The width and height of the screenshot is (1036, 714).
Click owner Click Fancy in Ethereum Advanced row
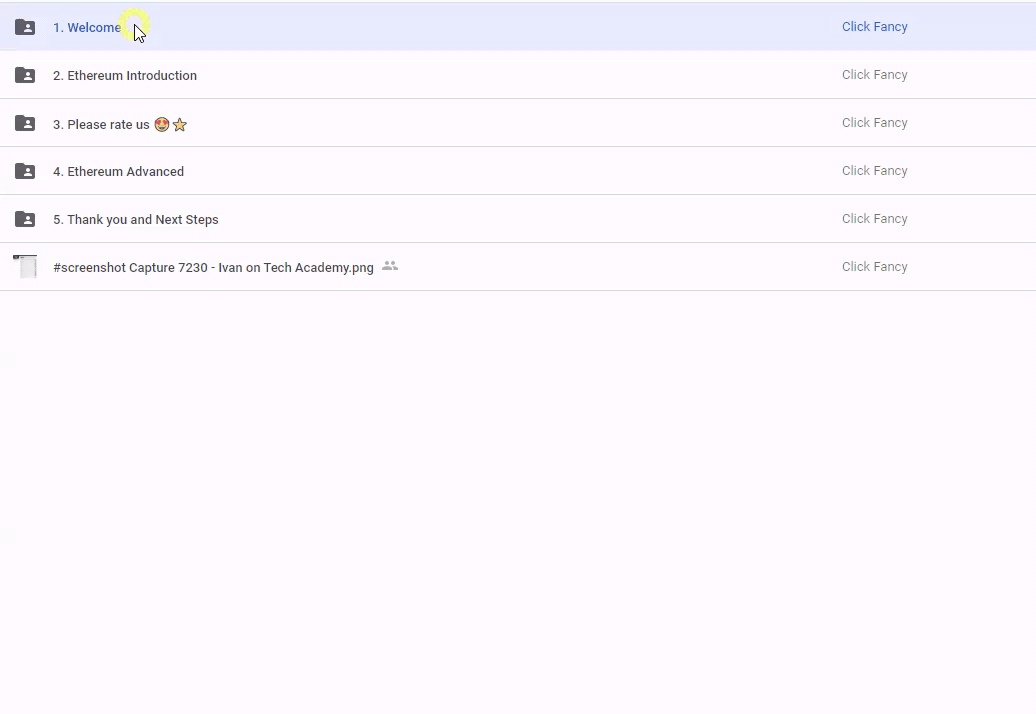point(874,171)
